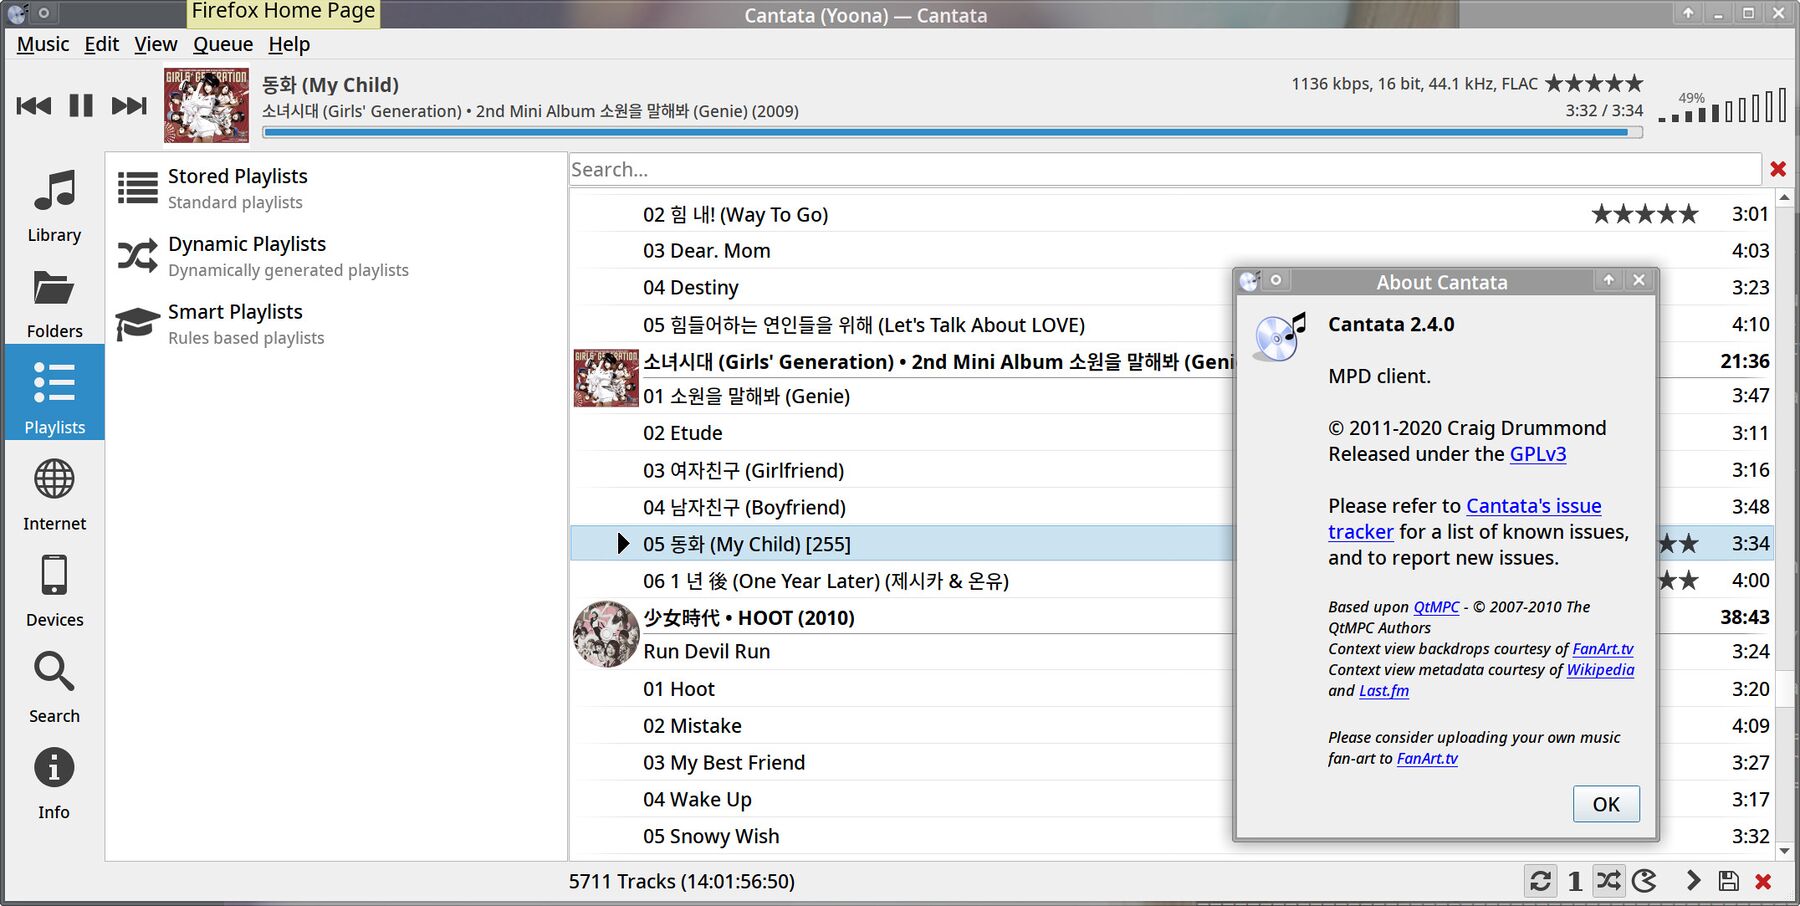Open Dynamic Playlists
The width and height of the screenshot is (1800, 906).
[x=336, y=256]
